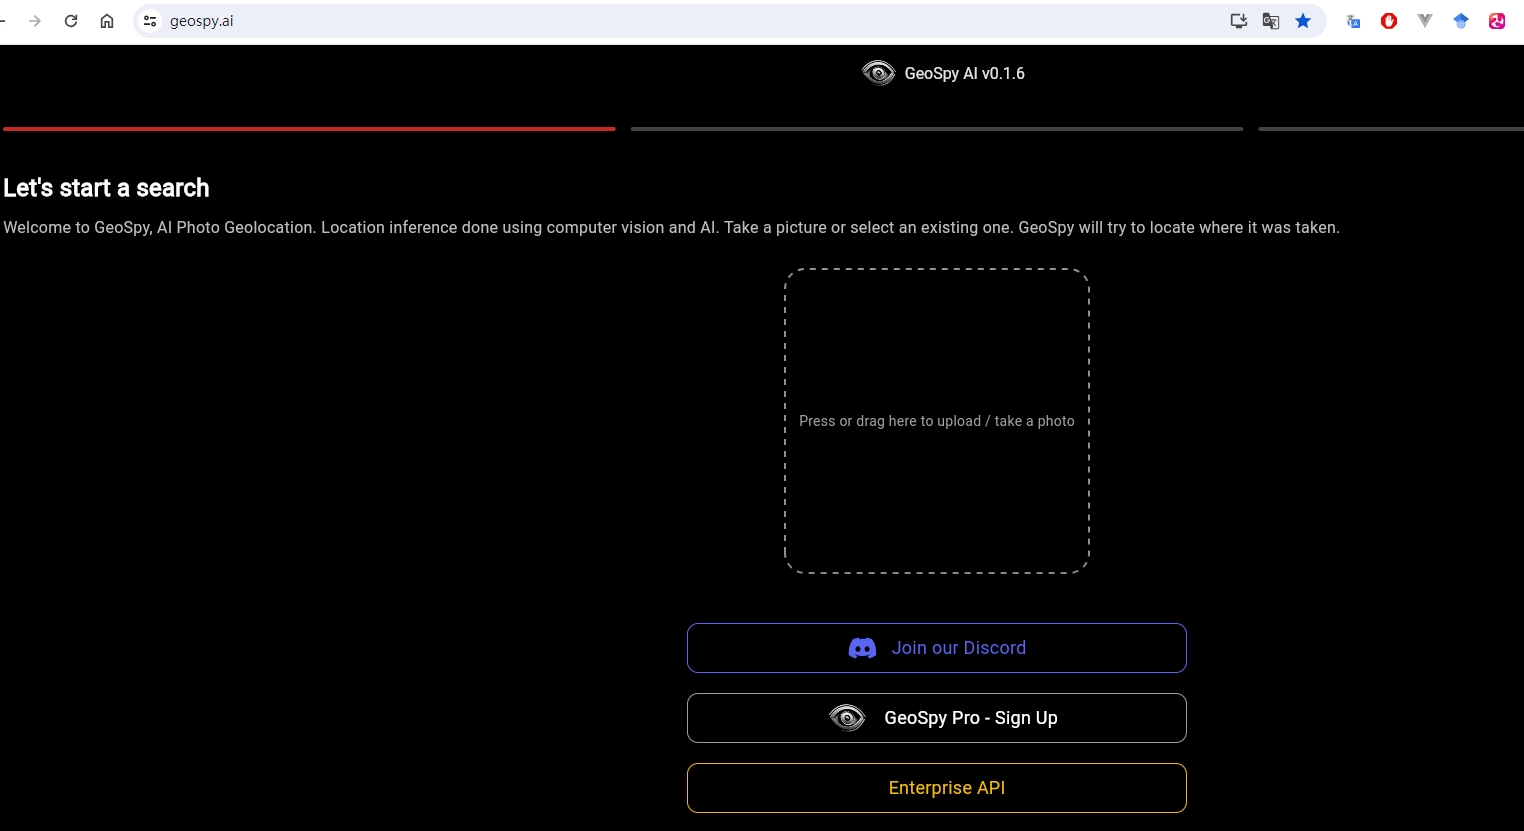Open the red stop-hand adblock extension
This screenshot has height=831, width=1524.
click(x=1389, y=21)
